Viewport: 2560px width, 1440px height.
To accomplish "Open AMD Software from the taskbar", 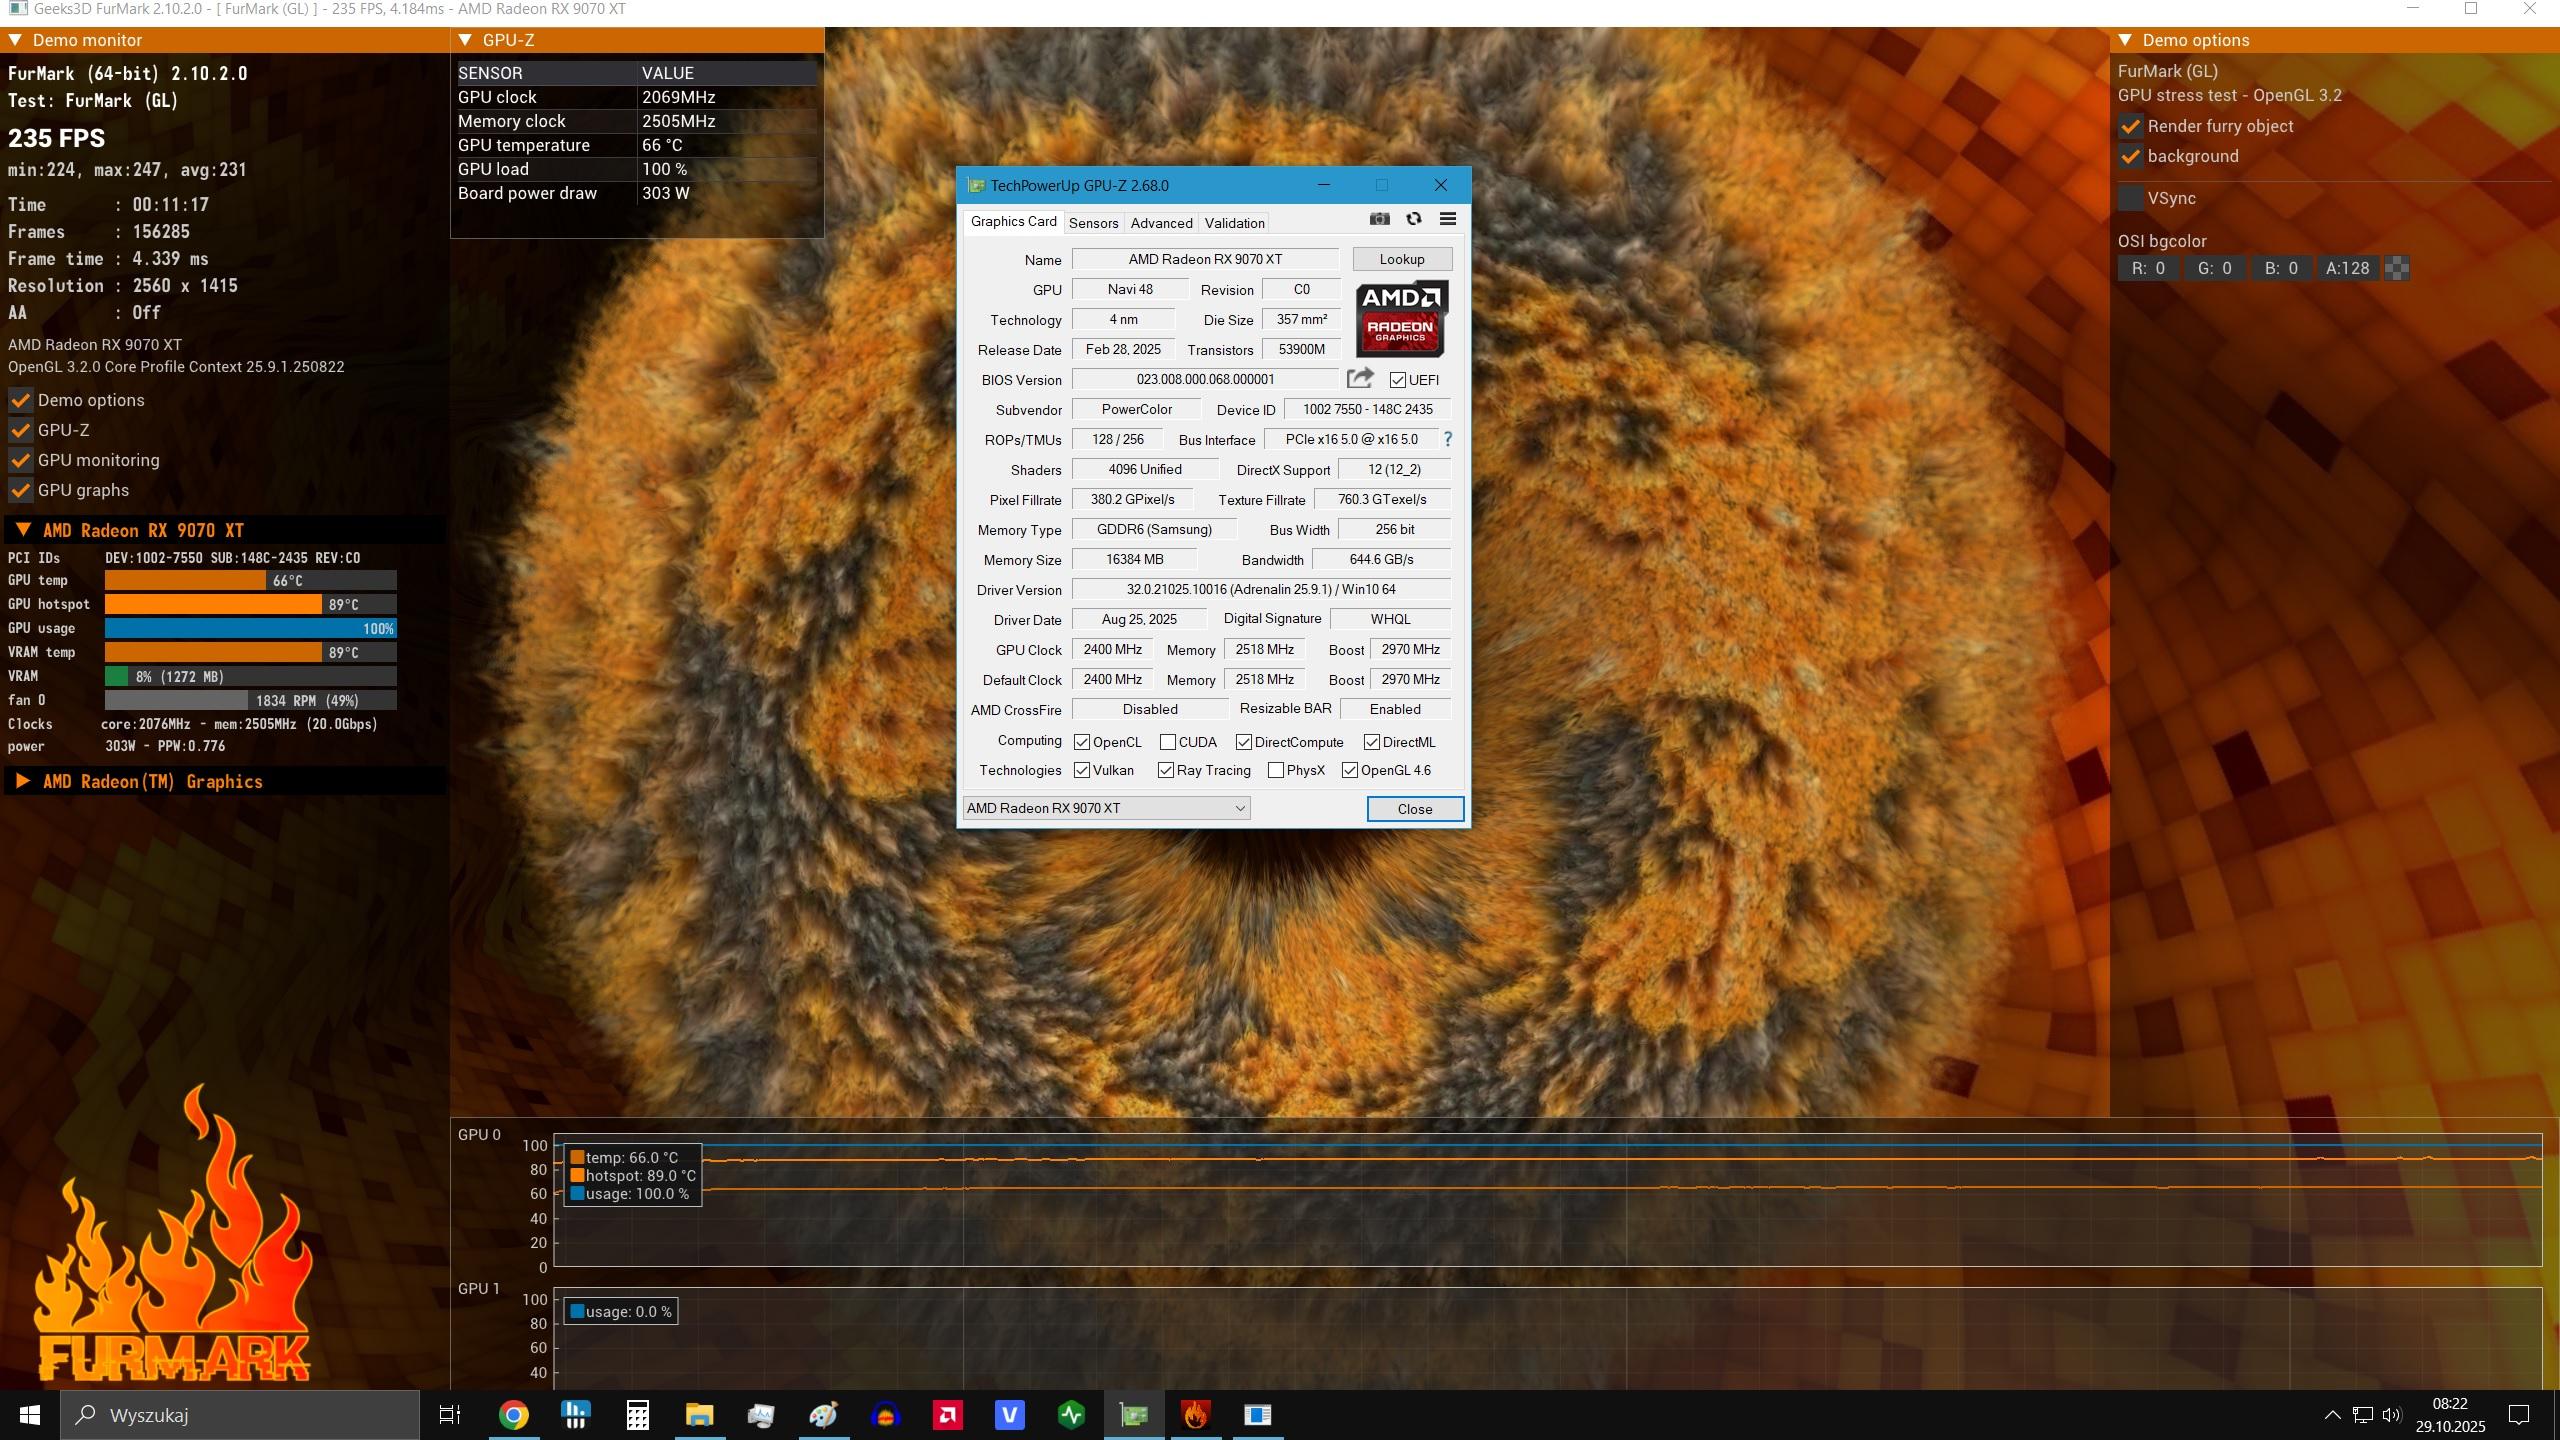I will 947,1414.
